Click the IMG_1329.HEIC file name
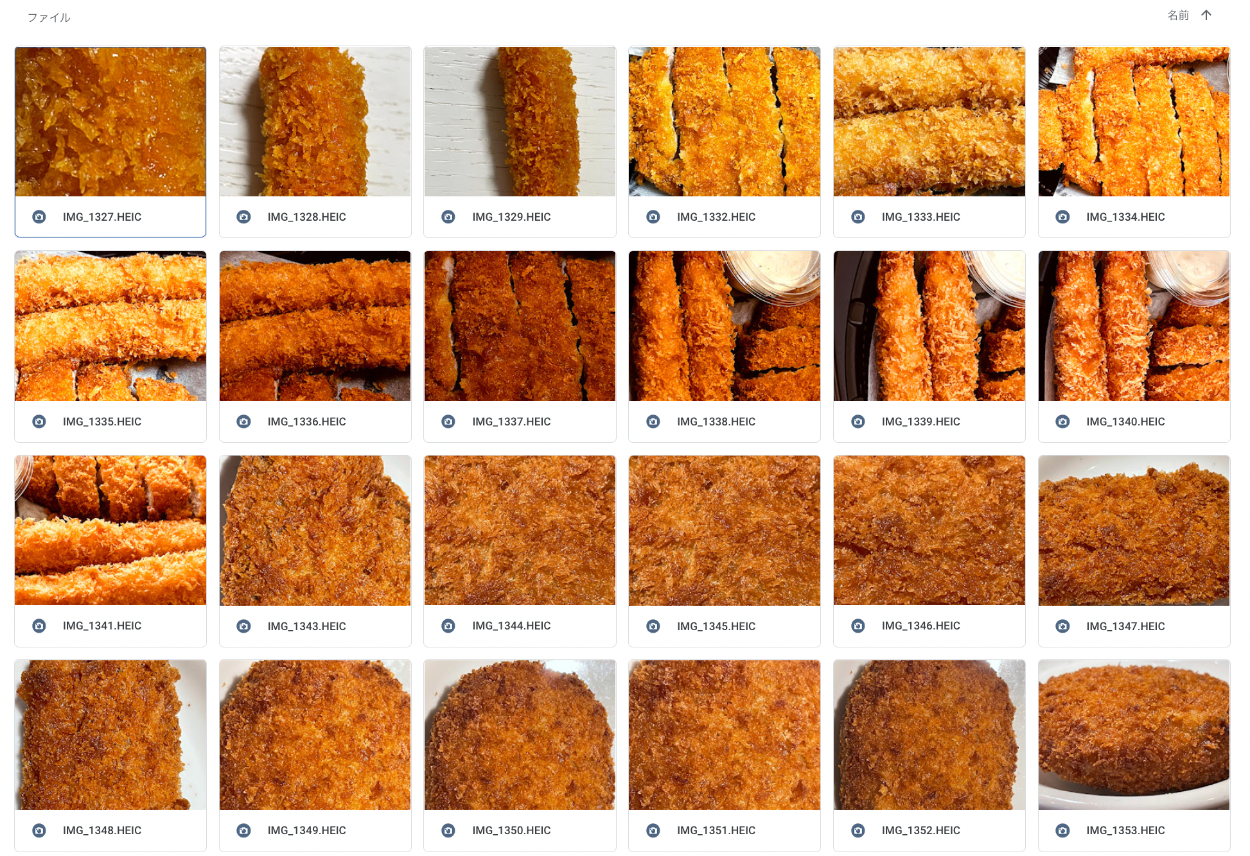The height and width of the screenshot is (856, 1250). pyautogui.click(x=511, y=217)
